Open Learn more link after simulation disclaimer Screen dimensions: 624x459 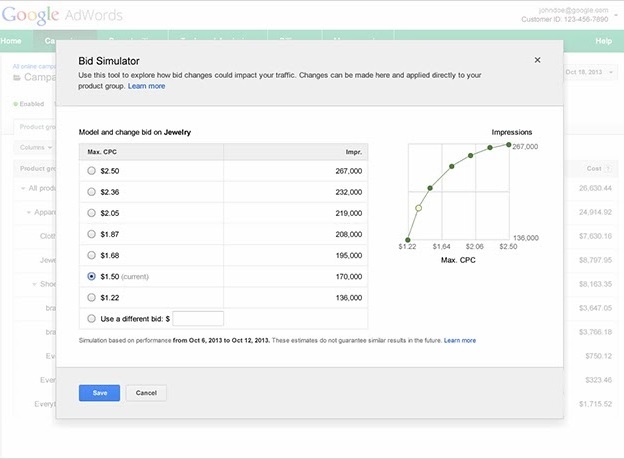click(x=460, y=340)
